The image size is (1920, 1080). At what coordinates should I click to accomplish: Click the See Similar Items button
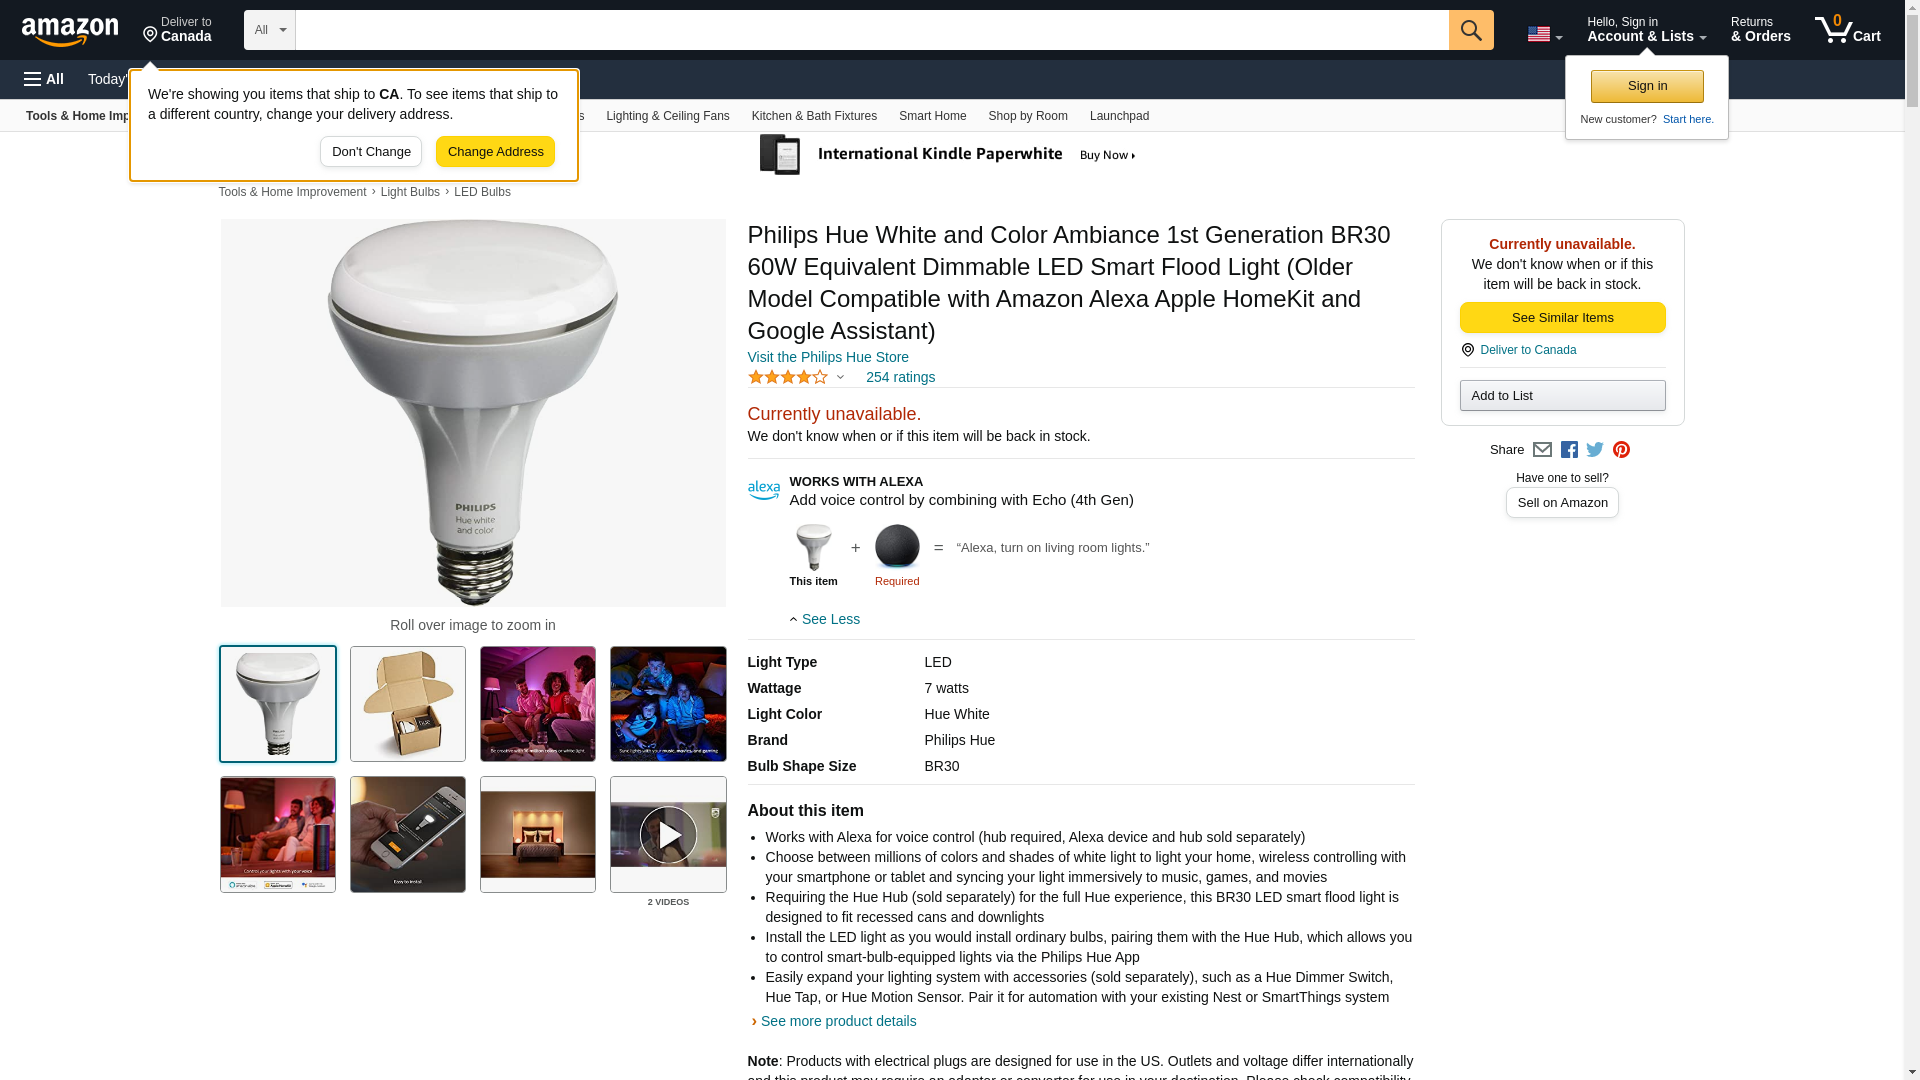point(1562,318)
